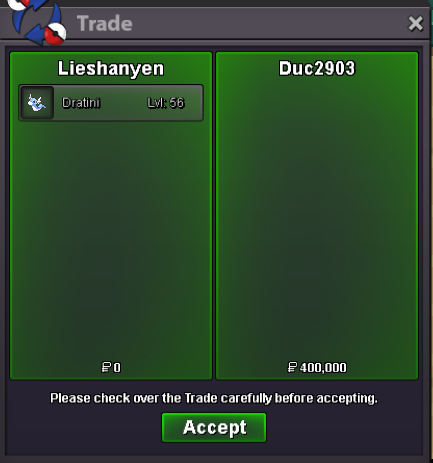Click the Lvl: 56 level text

(166, 103)
